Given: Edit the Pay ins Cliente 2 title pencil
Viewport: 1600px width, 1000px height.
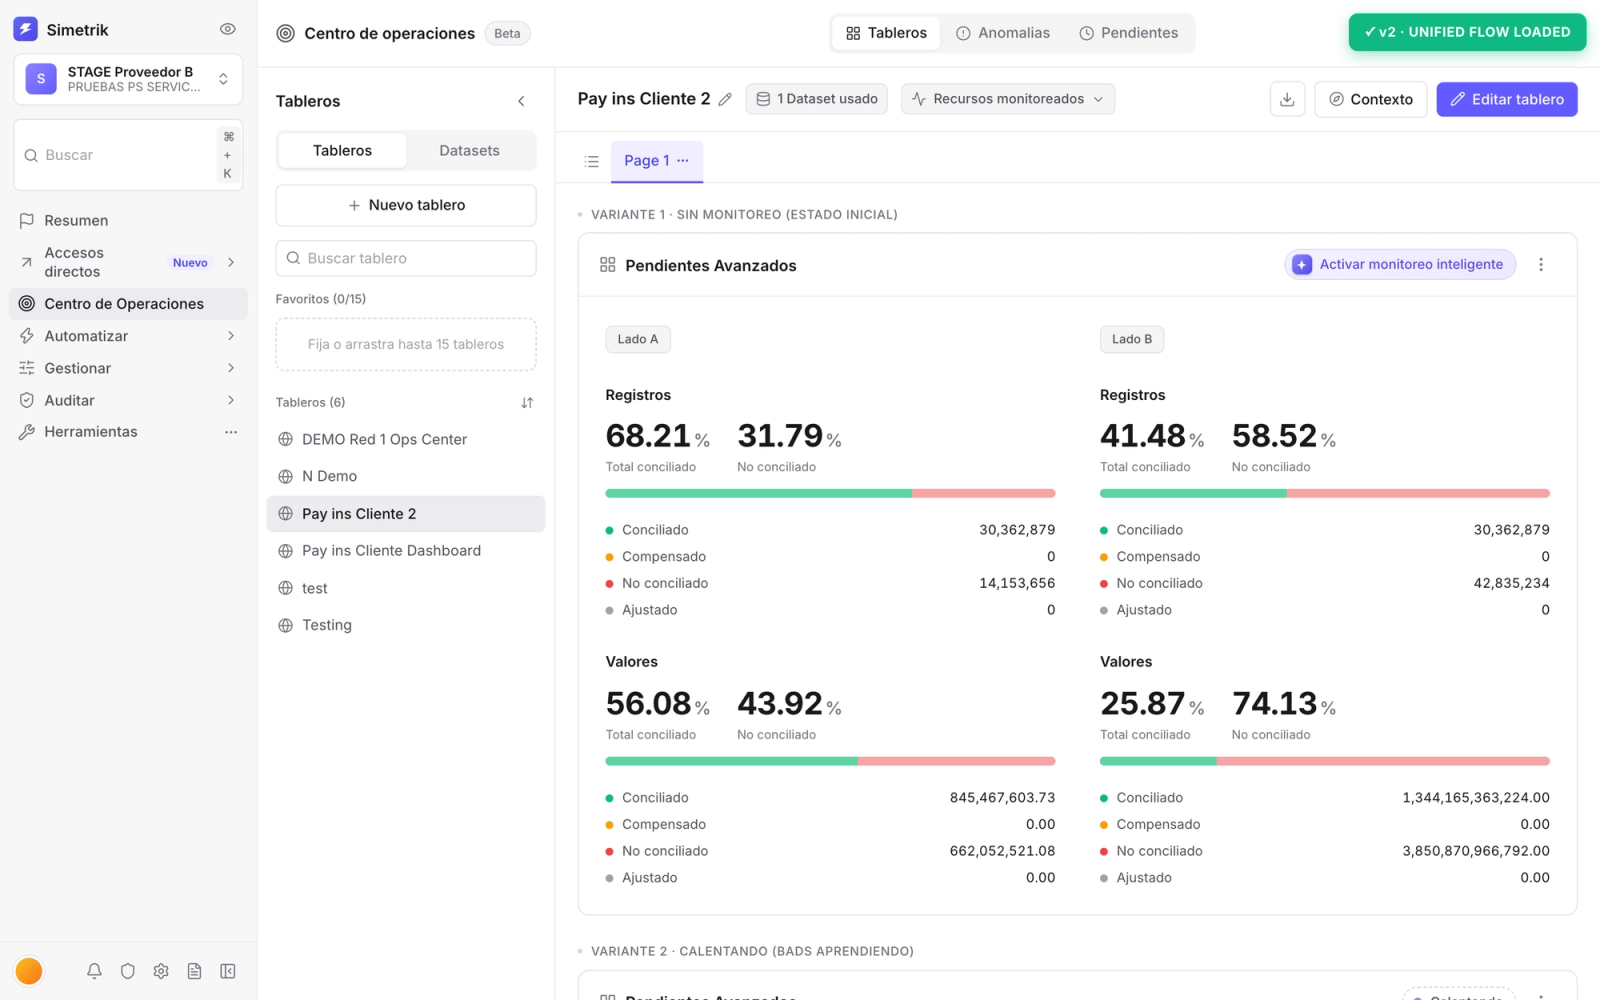Looking at the screenshot, I should coord(725,99).
